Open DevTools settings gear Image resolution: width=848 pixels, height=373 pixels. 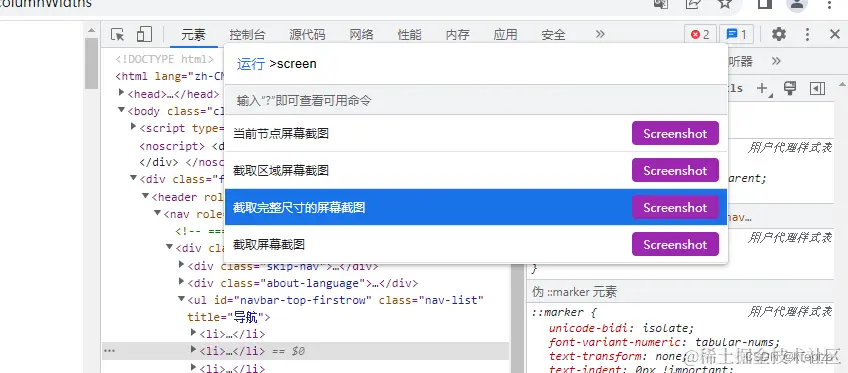[x=778, y=35]
